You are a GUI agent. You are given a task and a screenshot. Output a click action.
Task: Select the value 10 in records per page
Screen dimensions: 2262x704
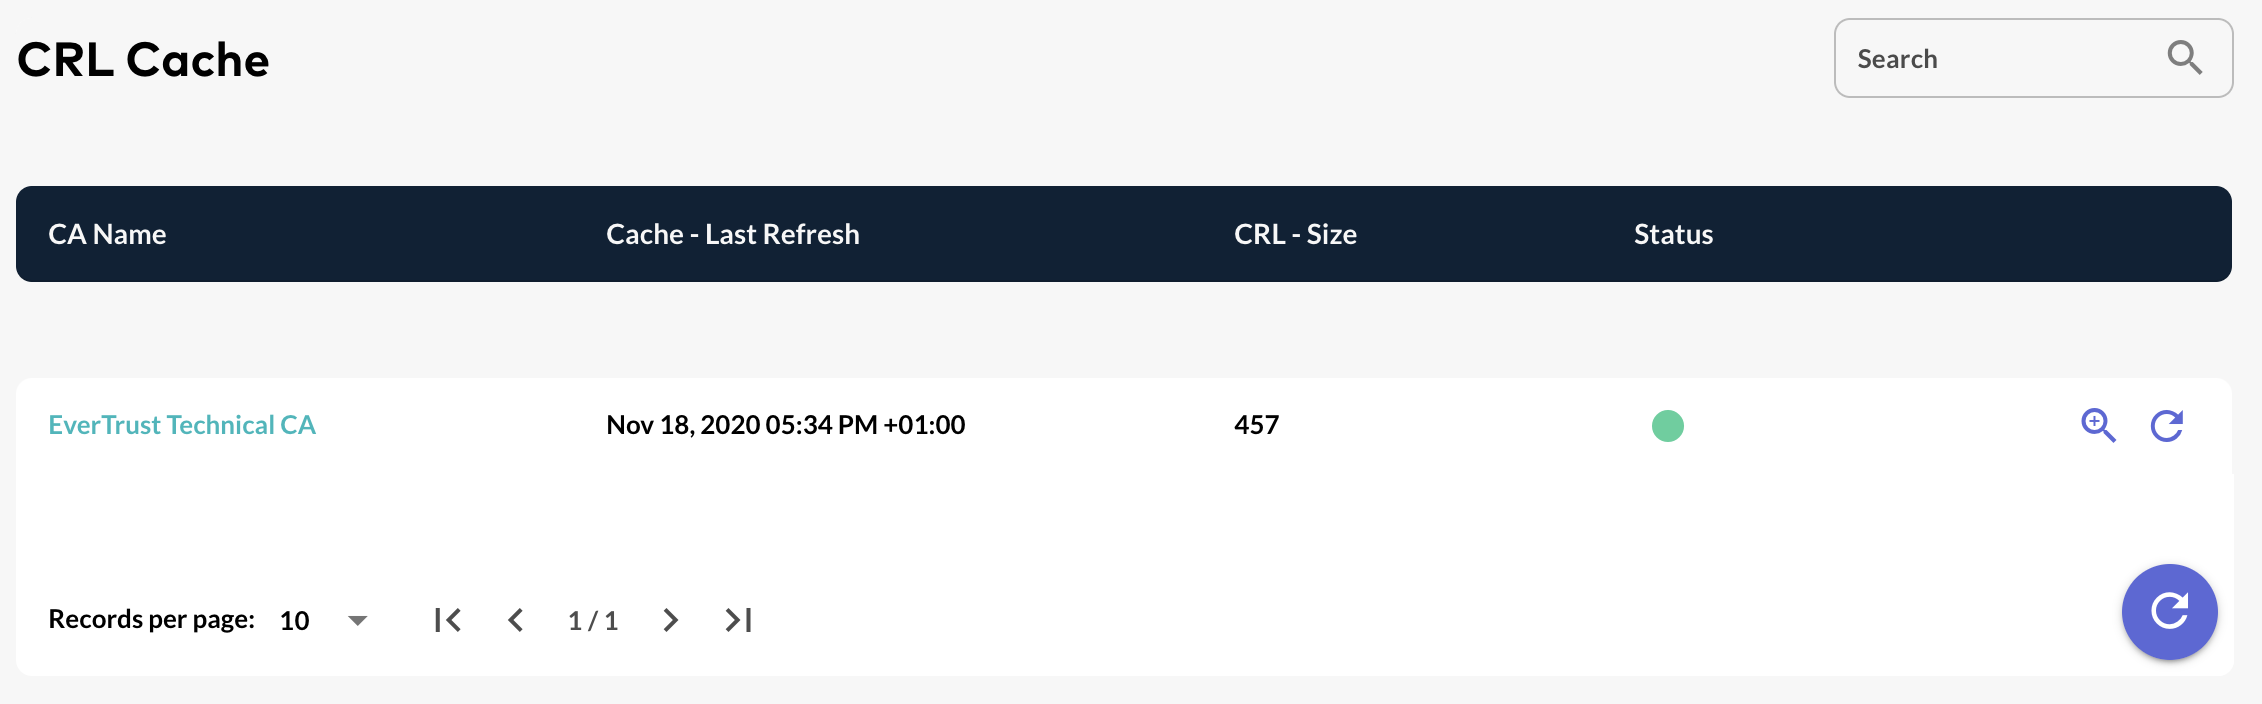pos(294,620)
